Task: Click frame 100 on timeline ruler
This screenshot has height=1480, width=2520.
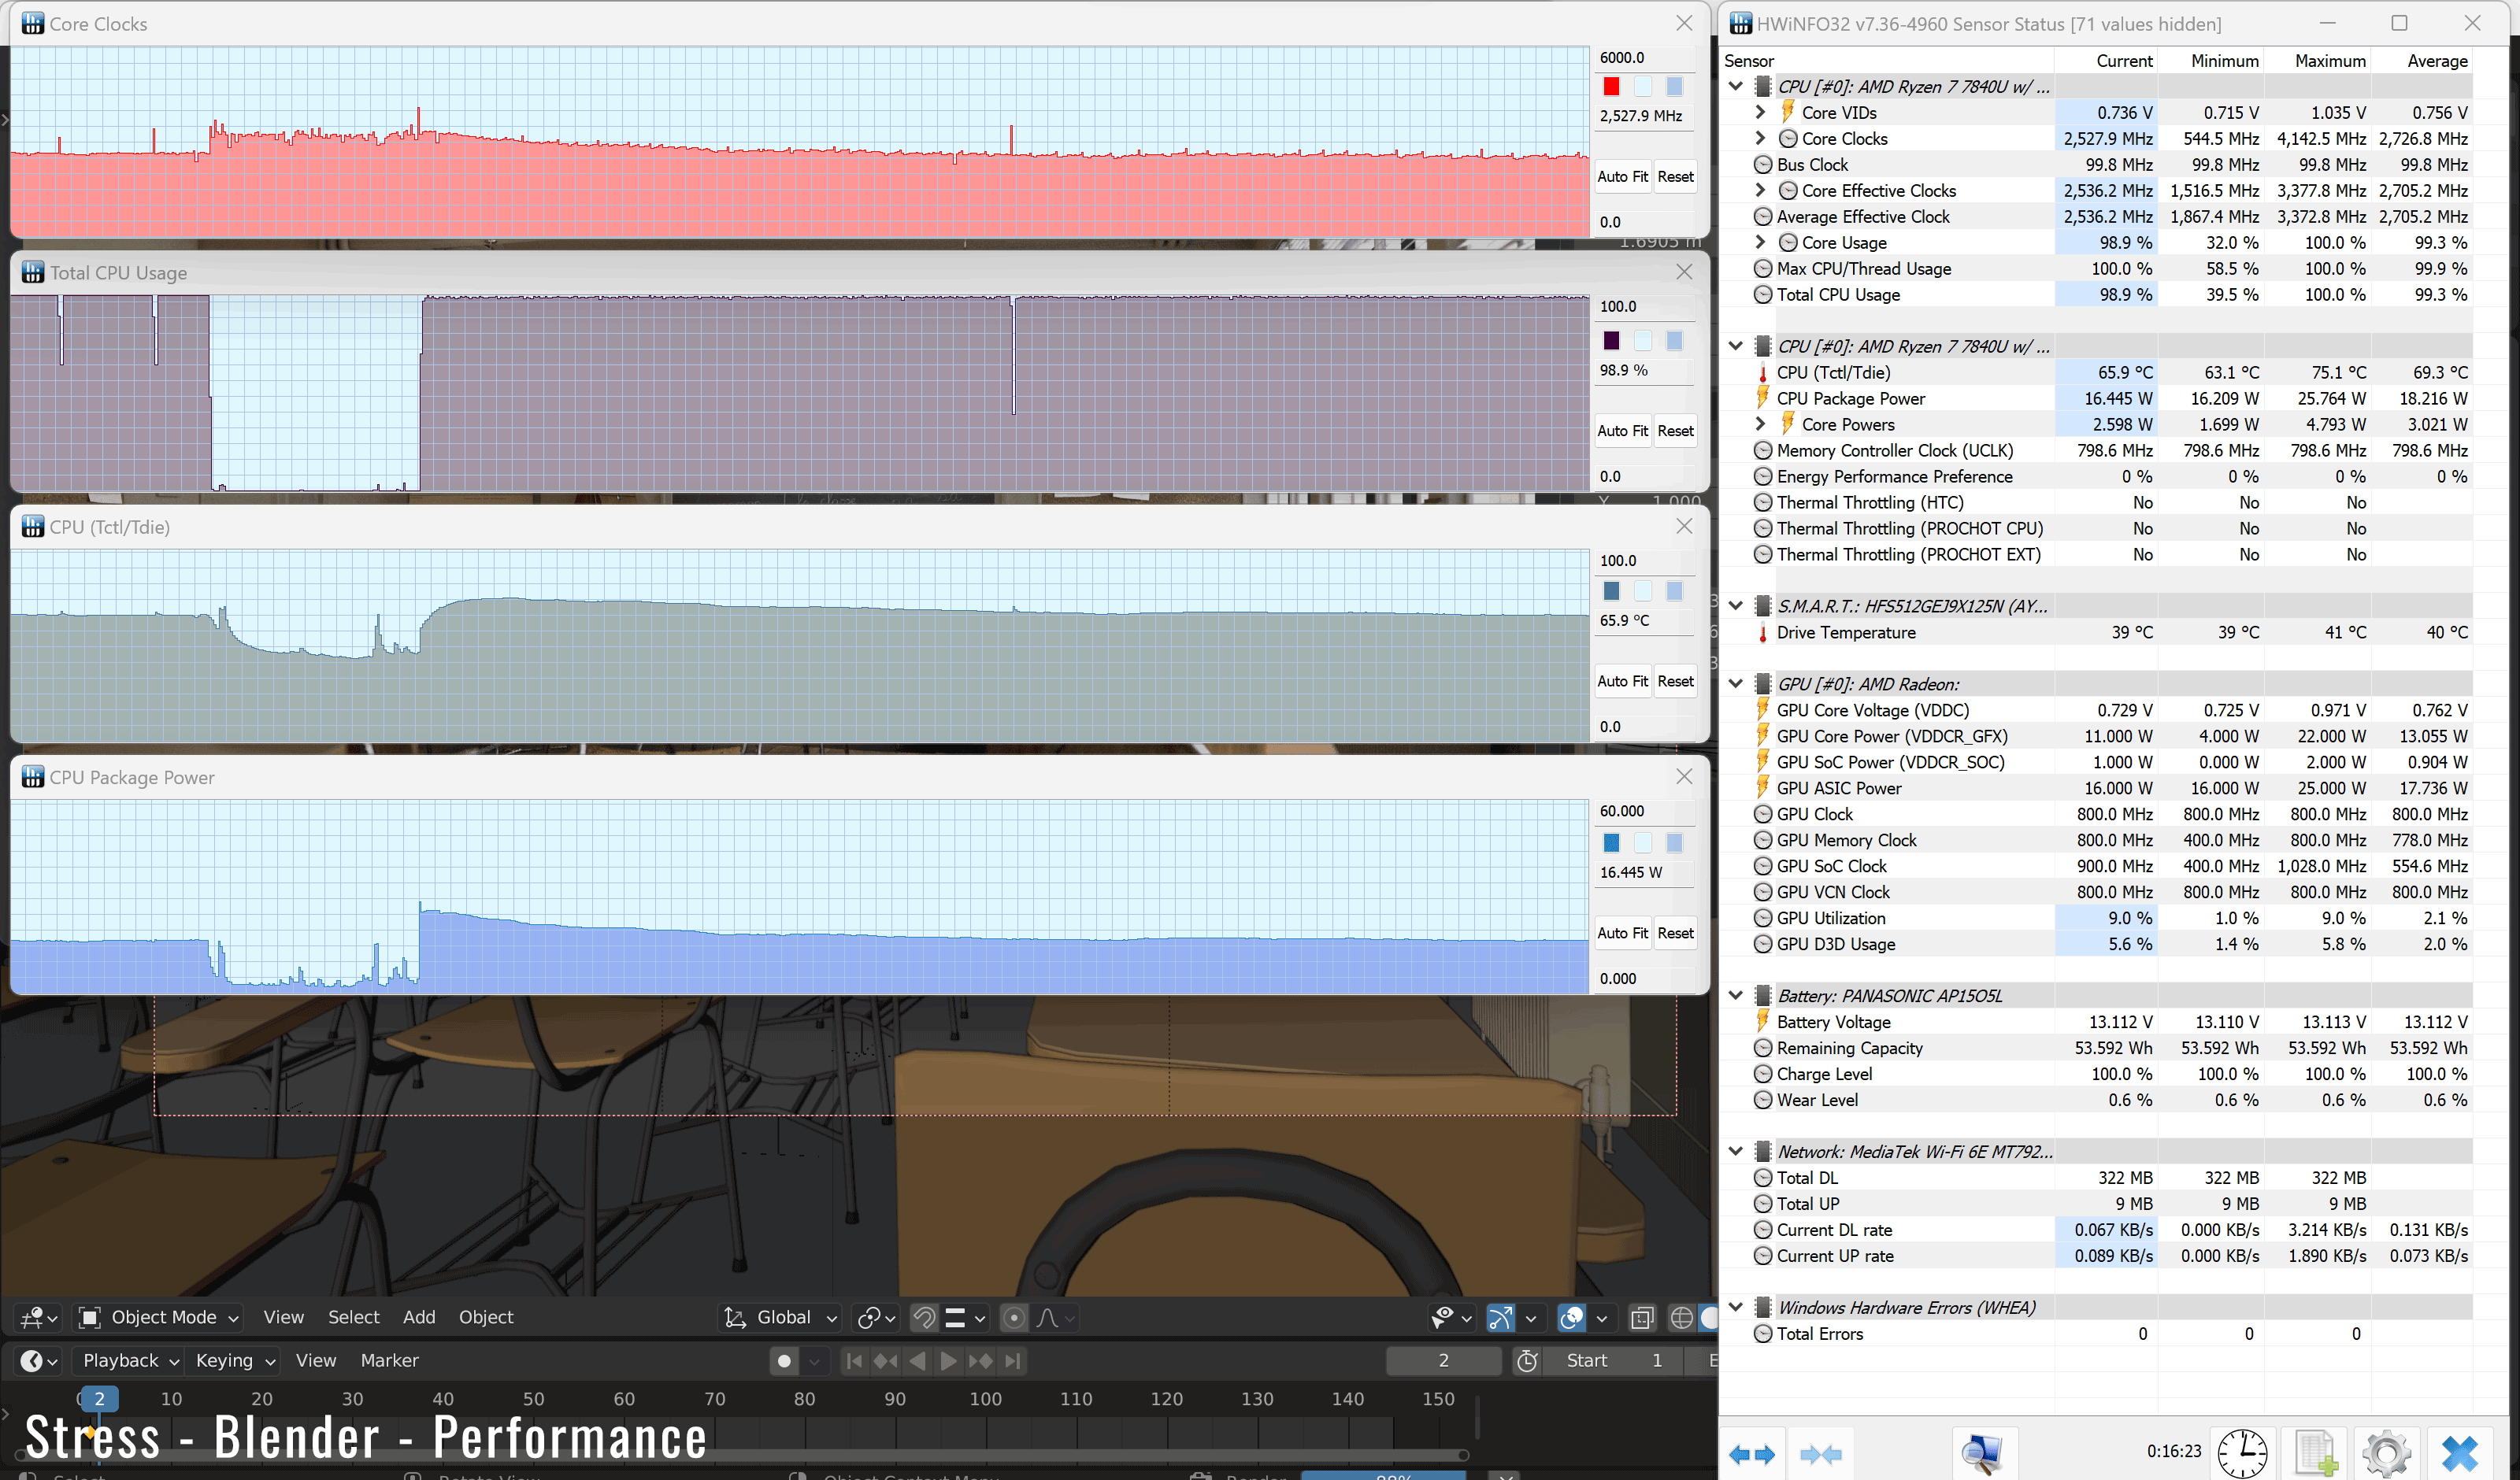Action: (985, 1399)
